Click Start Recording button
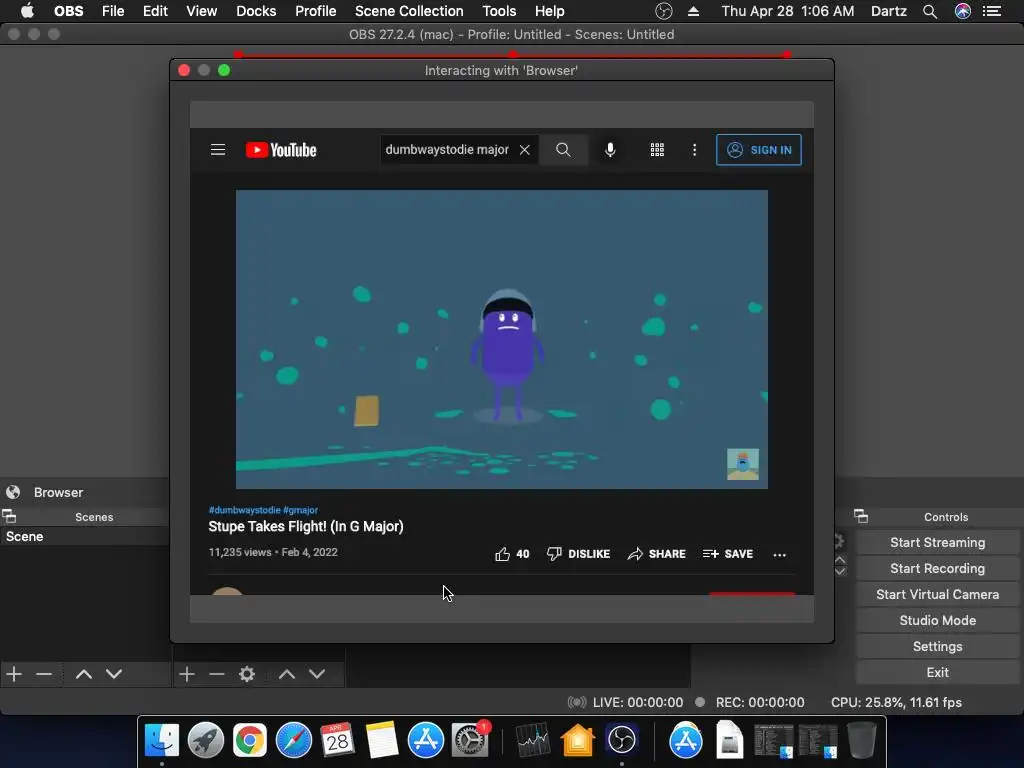Image resolution: width=1024 pixels, height=768 pixels. coord(937,569)
